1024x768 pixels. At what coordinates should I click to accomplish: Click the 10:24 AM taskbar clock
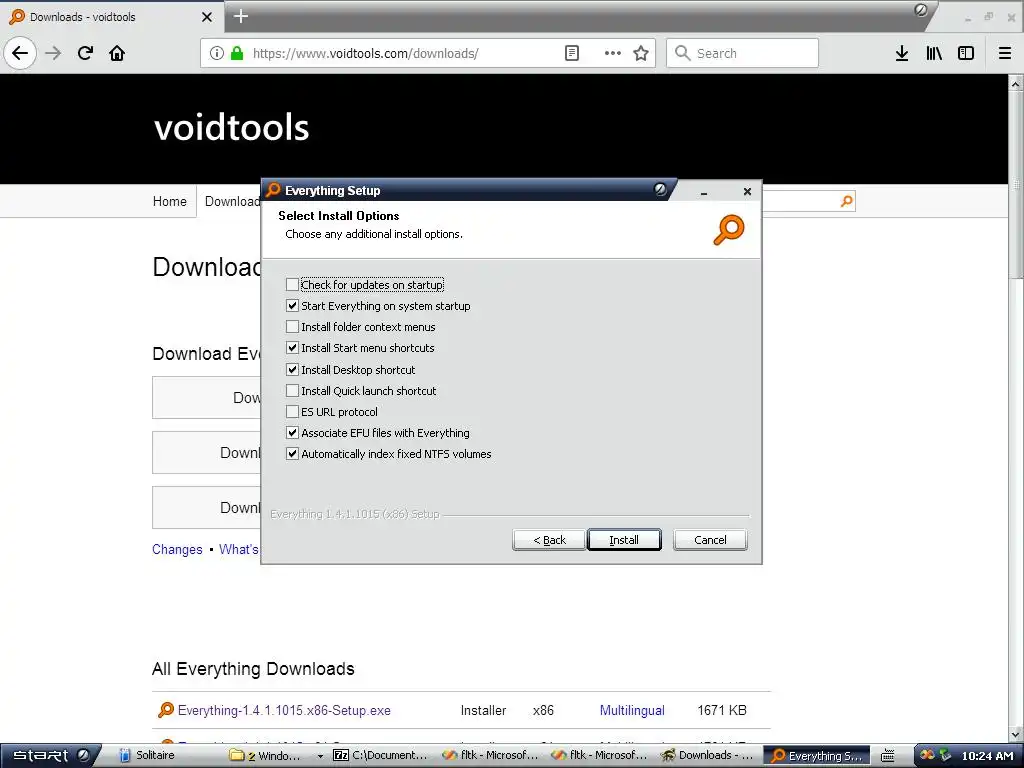tap(987, 756)
